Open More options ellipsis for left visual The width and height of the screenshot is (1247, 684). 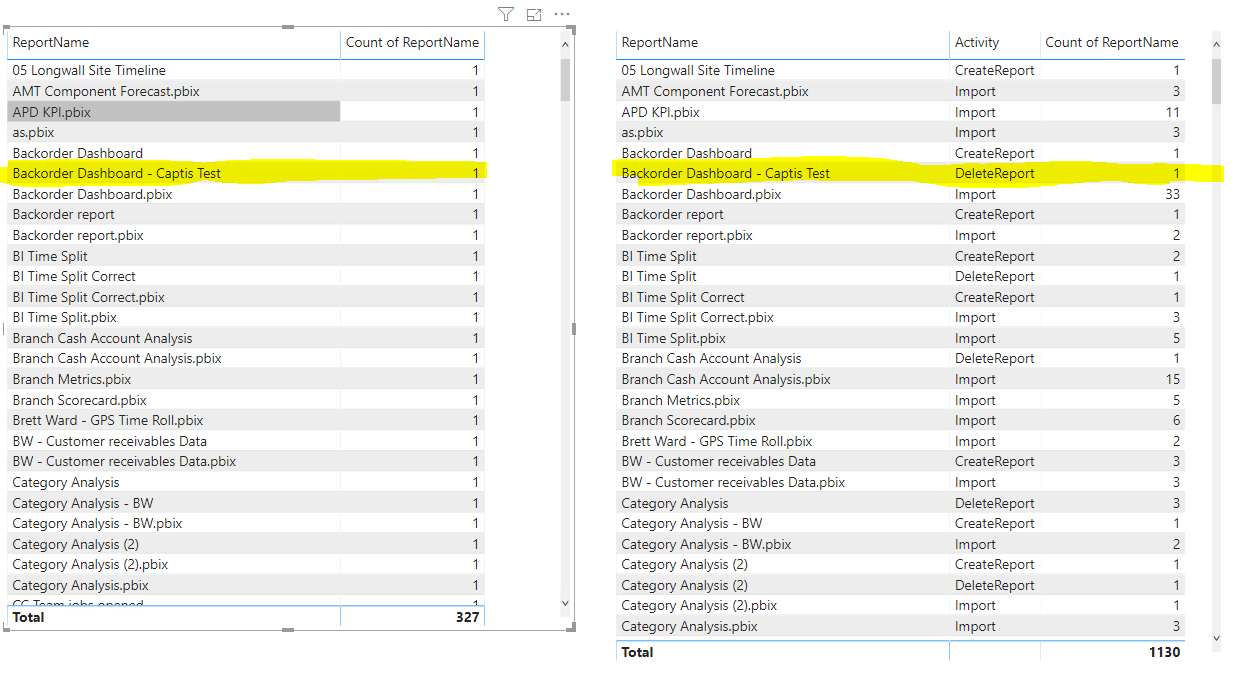pyautogui.click(x=562, y=14)
